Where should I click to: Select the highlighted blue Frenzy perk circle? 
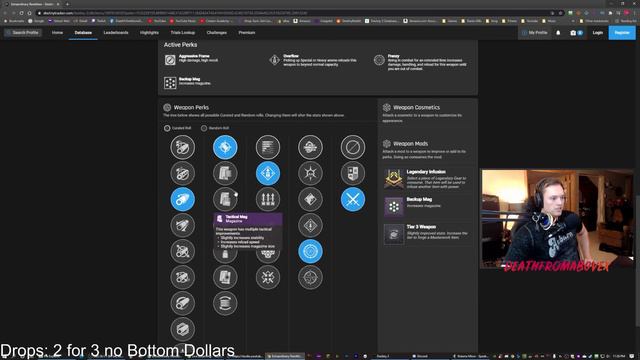(310, 251)
